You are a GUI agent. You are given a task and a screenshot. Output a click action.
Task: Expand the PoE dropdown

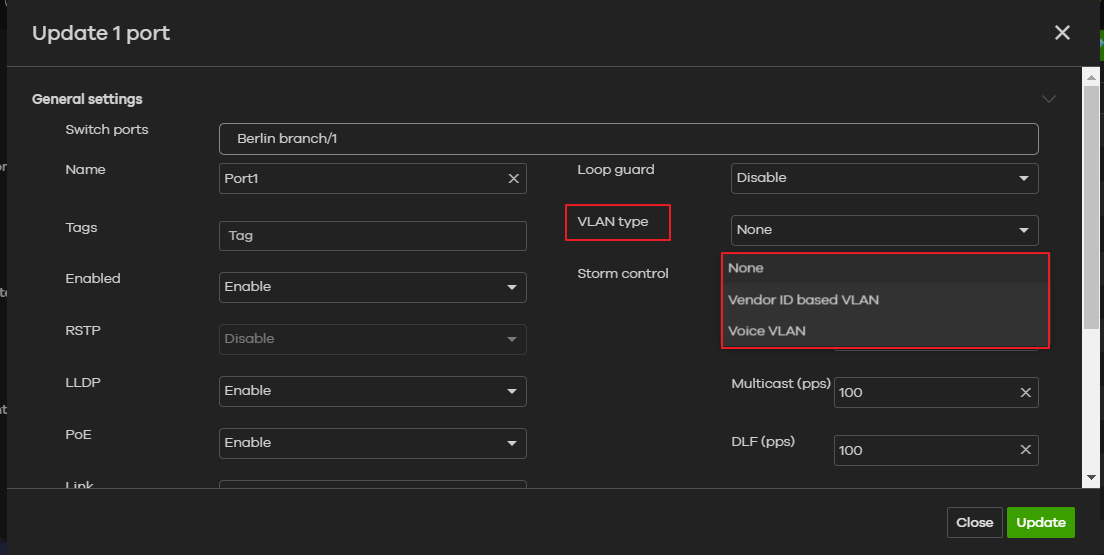[x=372, y=443]
